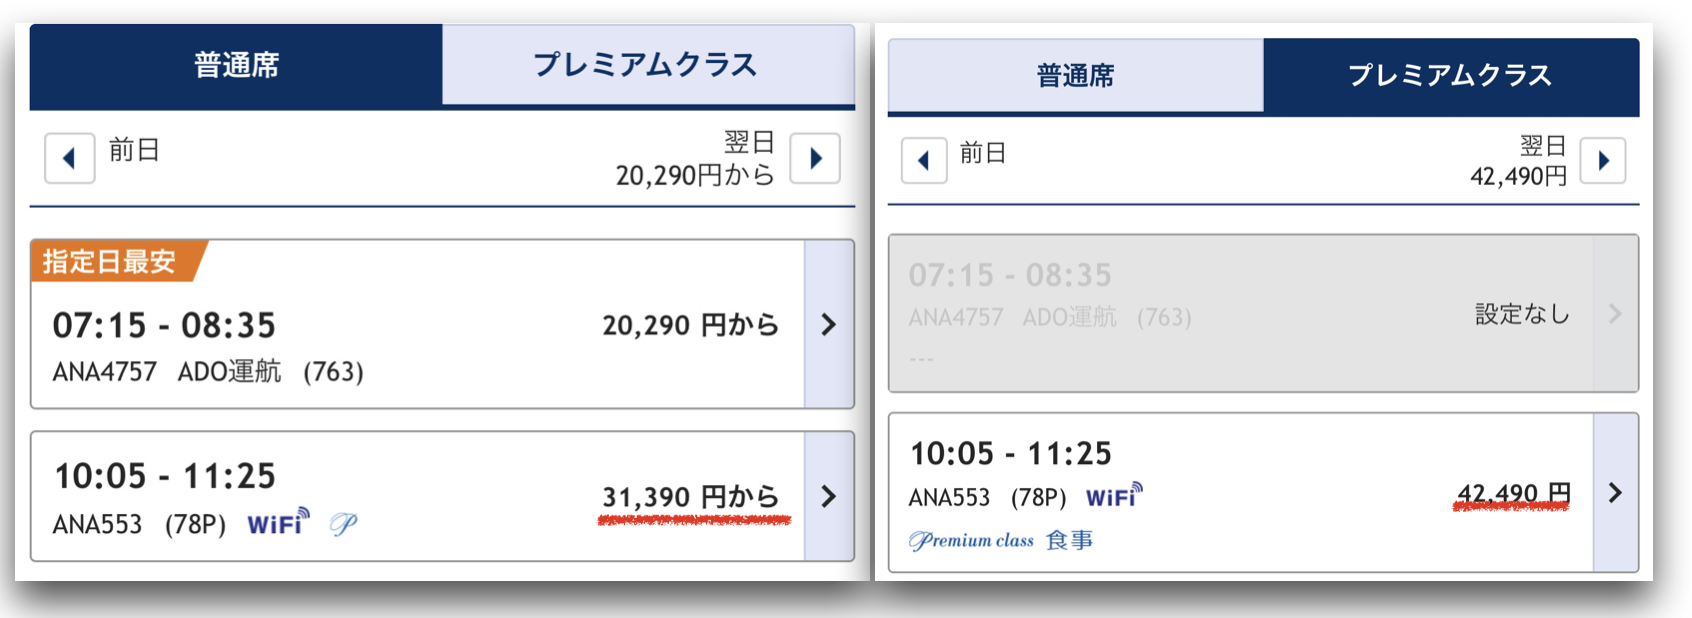The width and height of the screenshot is (1692, 618).
Task: Select プレミアムクラス tab in right panel
Action: [1451, 75]
